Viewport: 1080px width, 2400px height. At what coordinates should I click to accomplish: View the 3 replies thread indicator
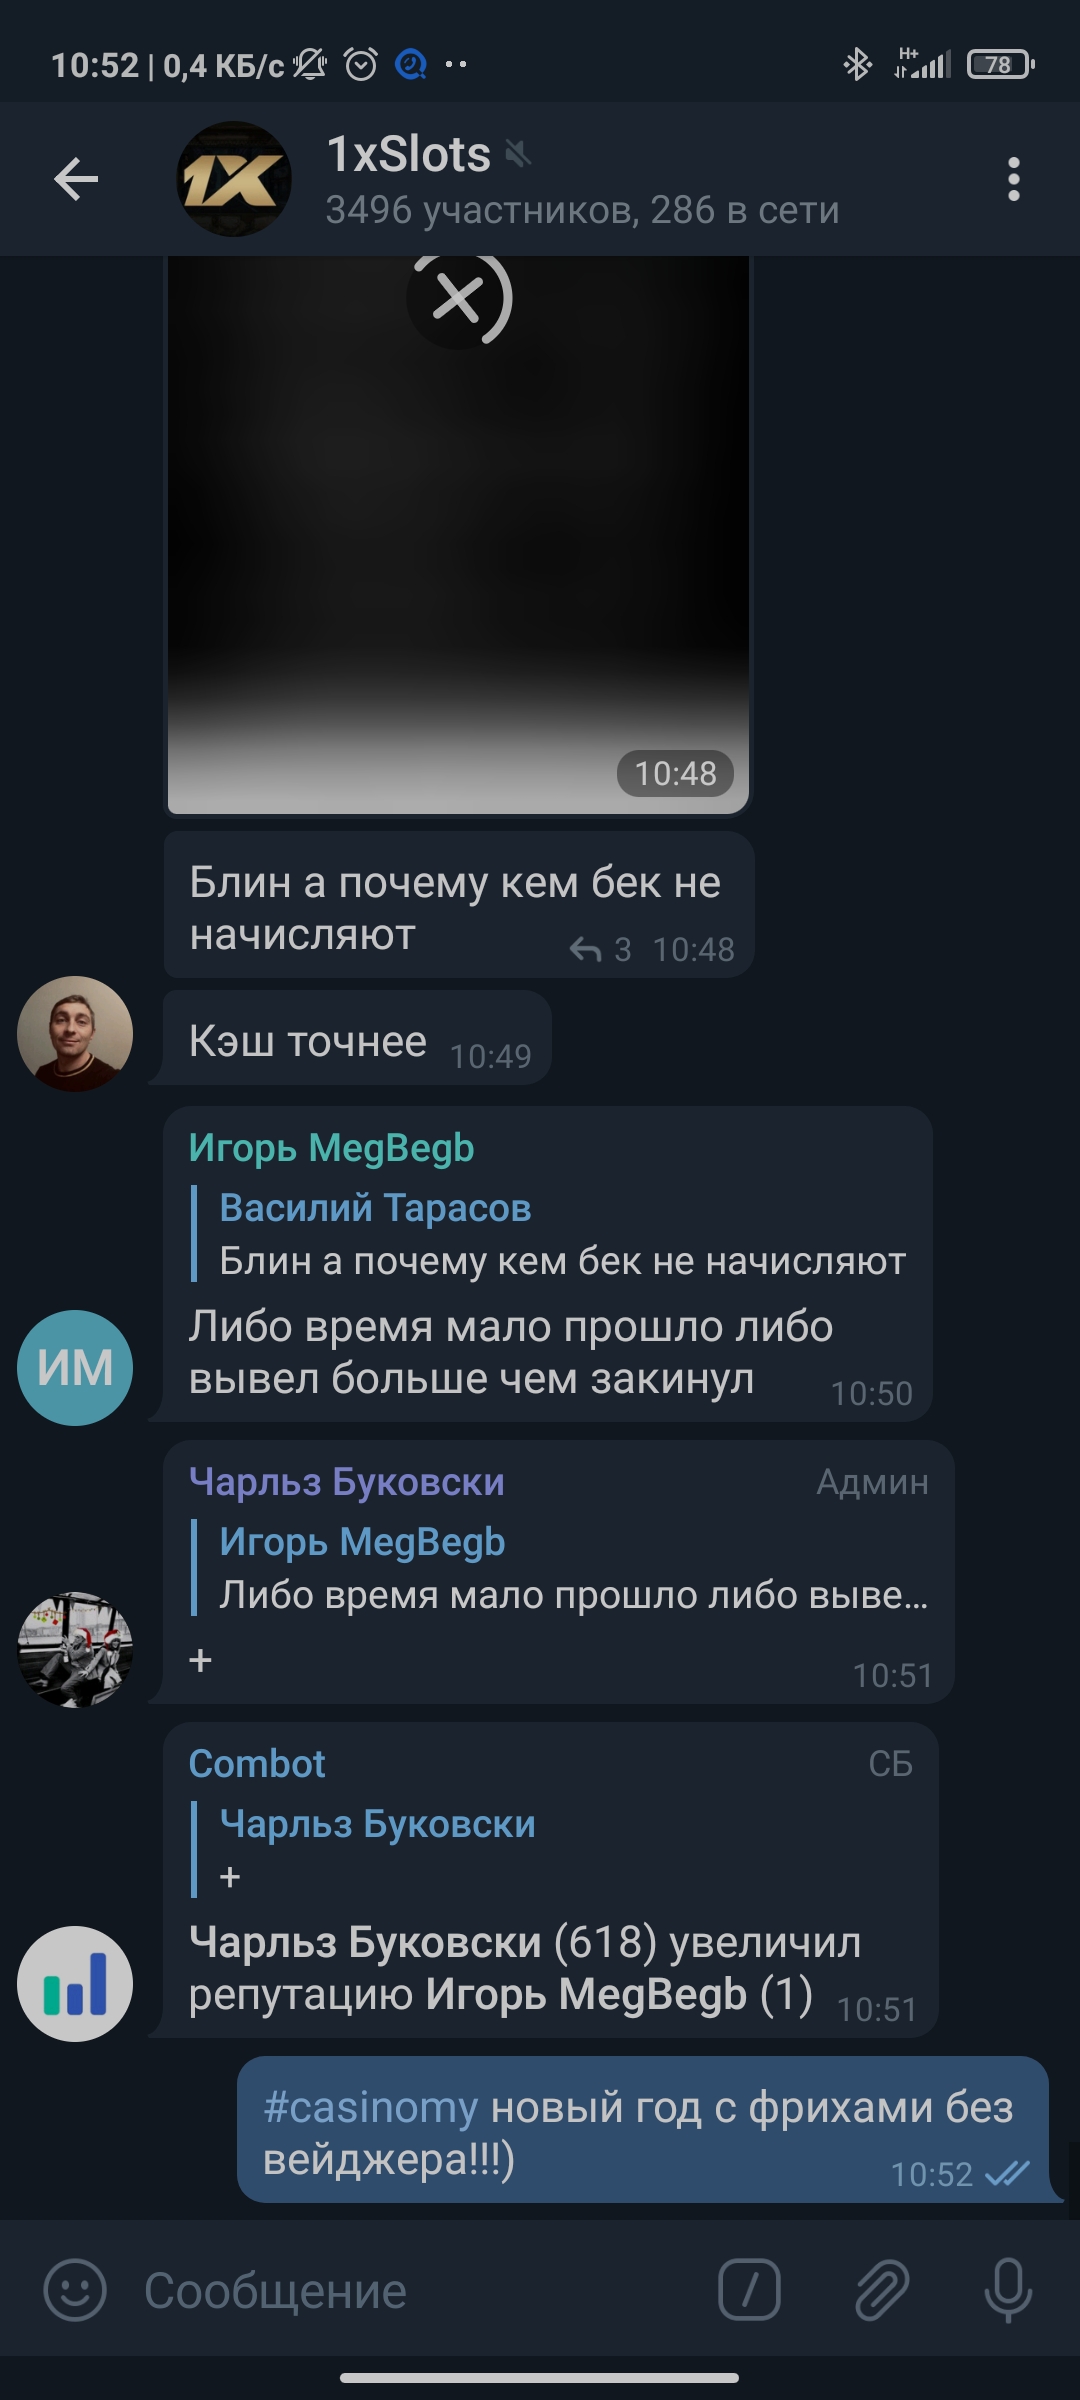point(600,949)
